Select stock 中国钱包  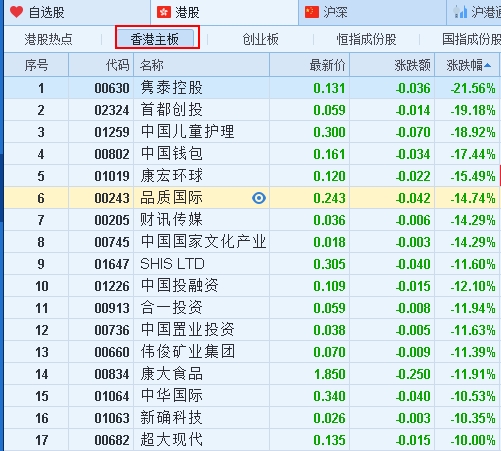tap(172, 154)
